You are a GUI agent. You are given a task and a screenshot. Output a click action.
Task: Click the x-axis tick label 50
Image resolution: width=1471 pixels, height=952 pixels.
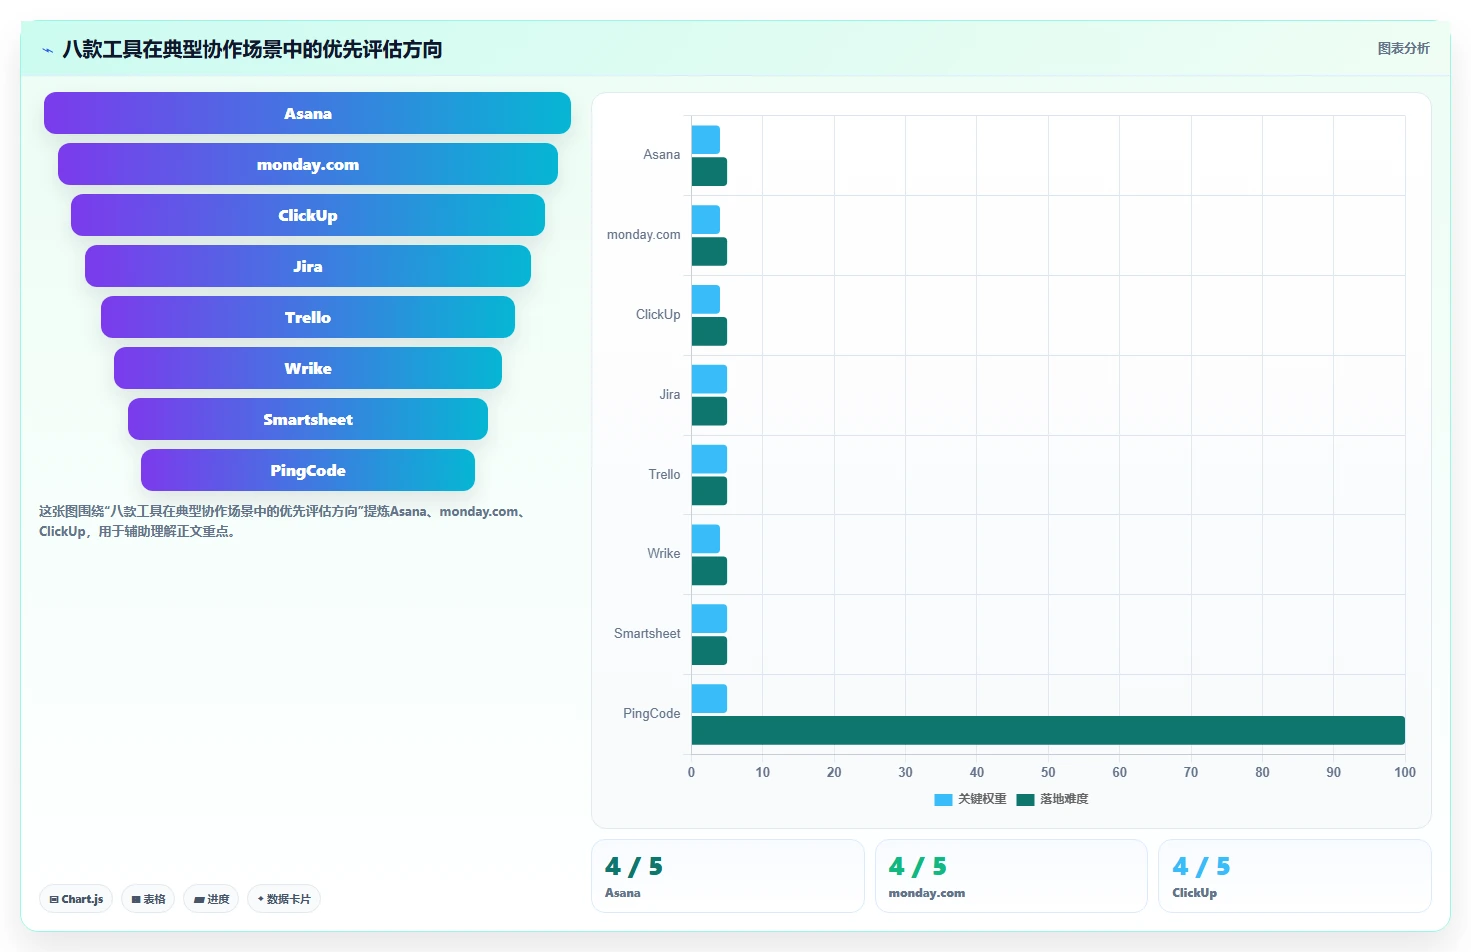tap(1048, 772)
